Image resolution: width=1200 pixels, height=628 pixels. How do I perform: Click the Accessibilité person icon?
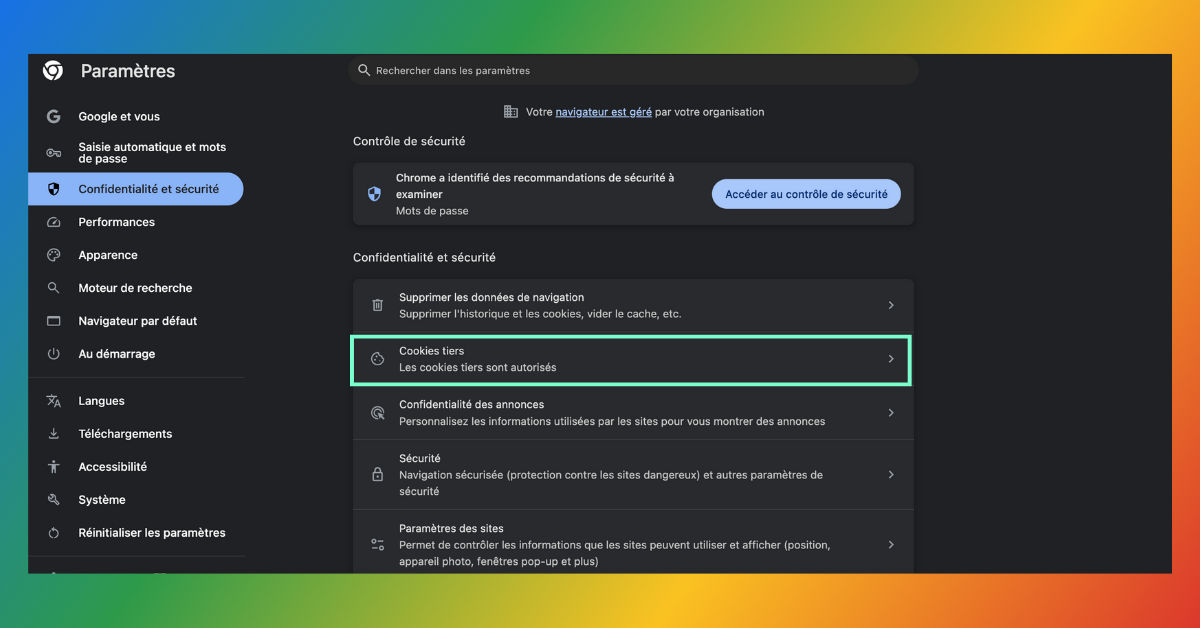coord(54,467)
